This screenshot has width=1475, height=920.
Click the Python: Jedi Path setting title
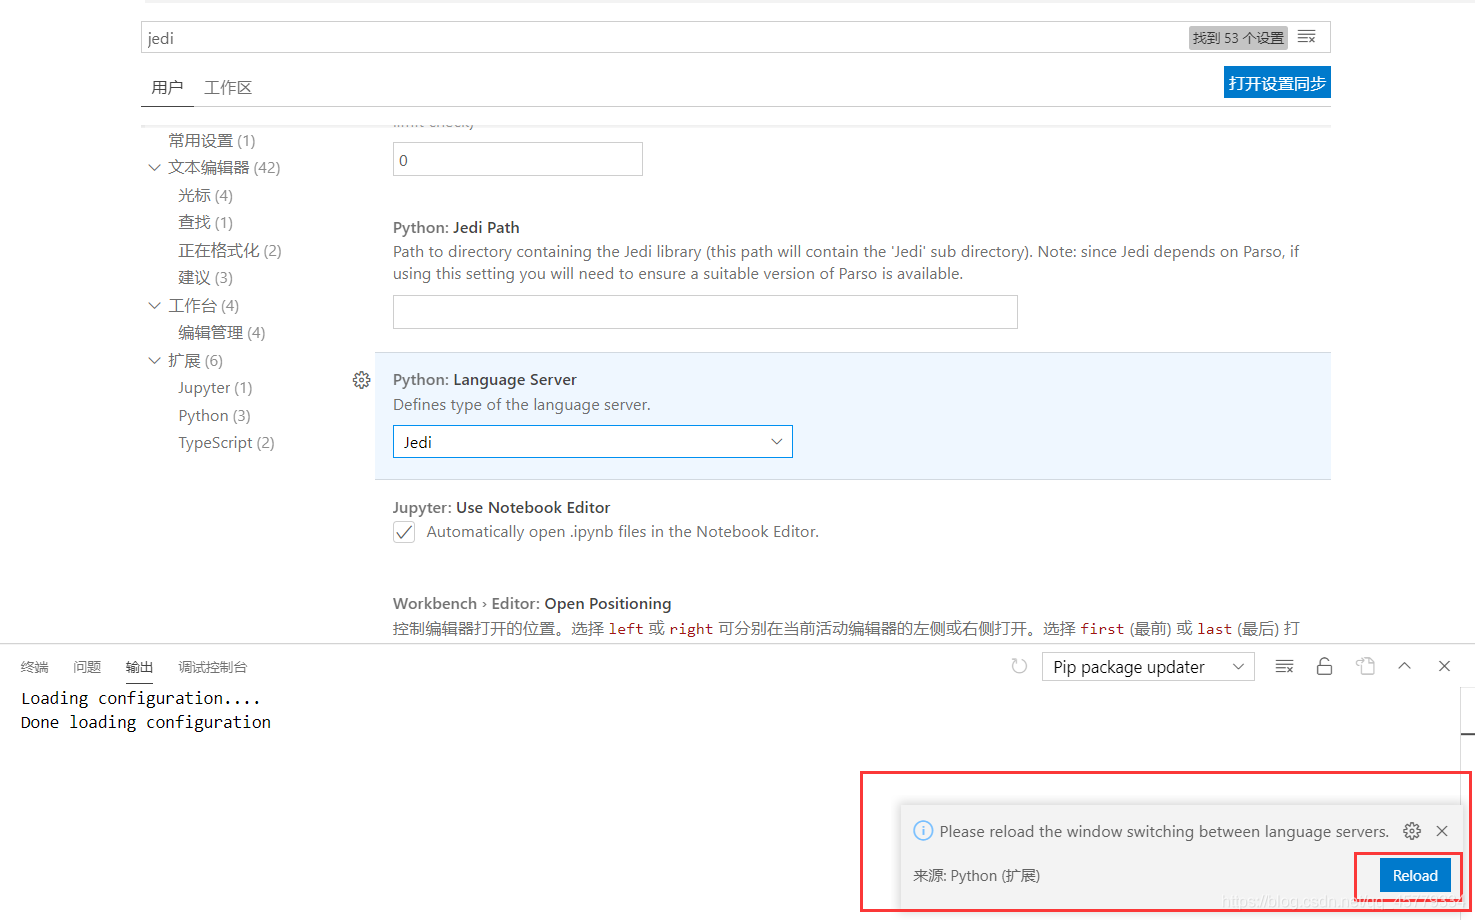pyautogui.click(x=456, y=228)
